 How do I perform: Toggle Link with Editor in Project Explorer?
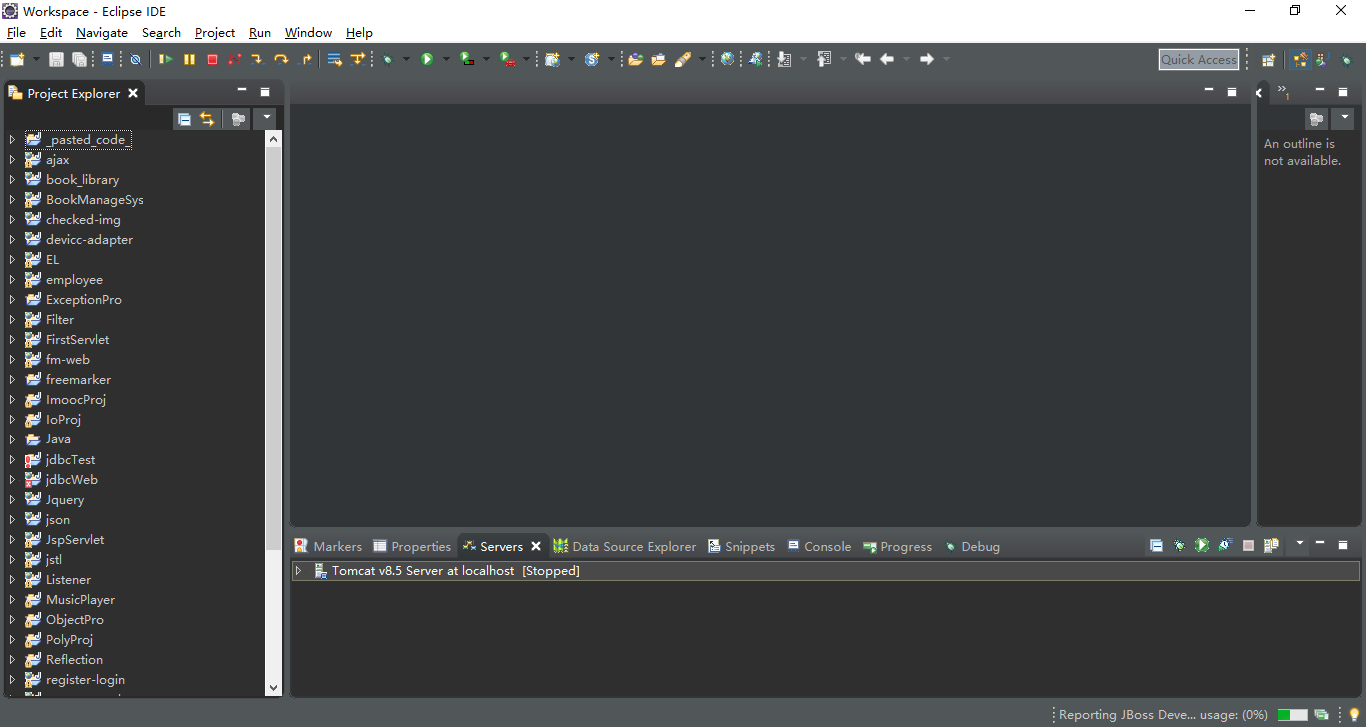pyautogui.click(x=207, y=119)
